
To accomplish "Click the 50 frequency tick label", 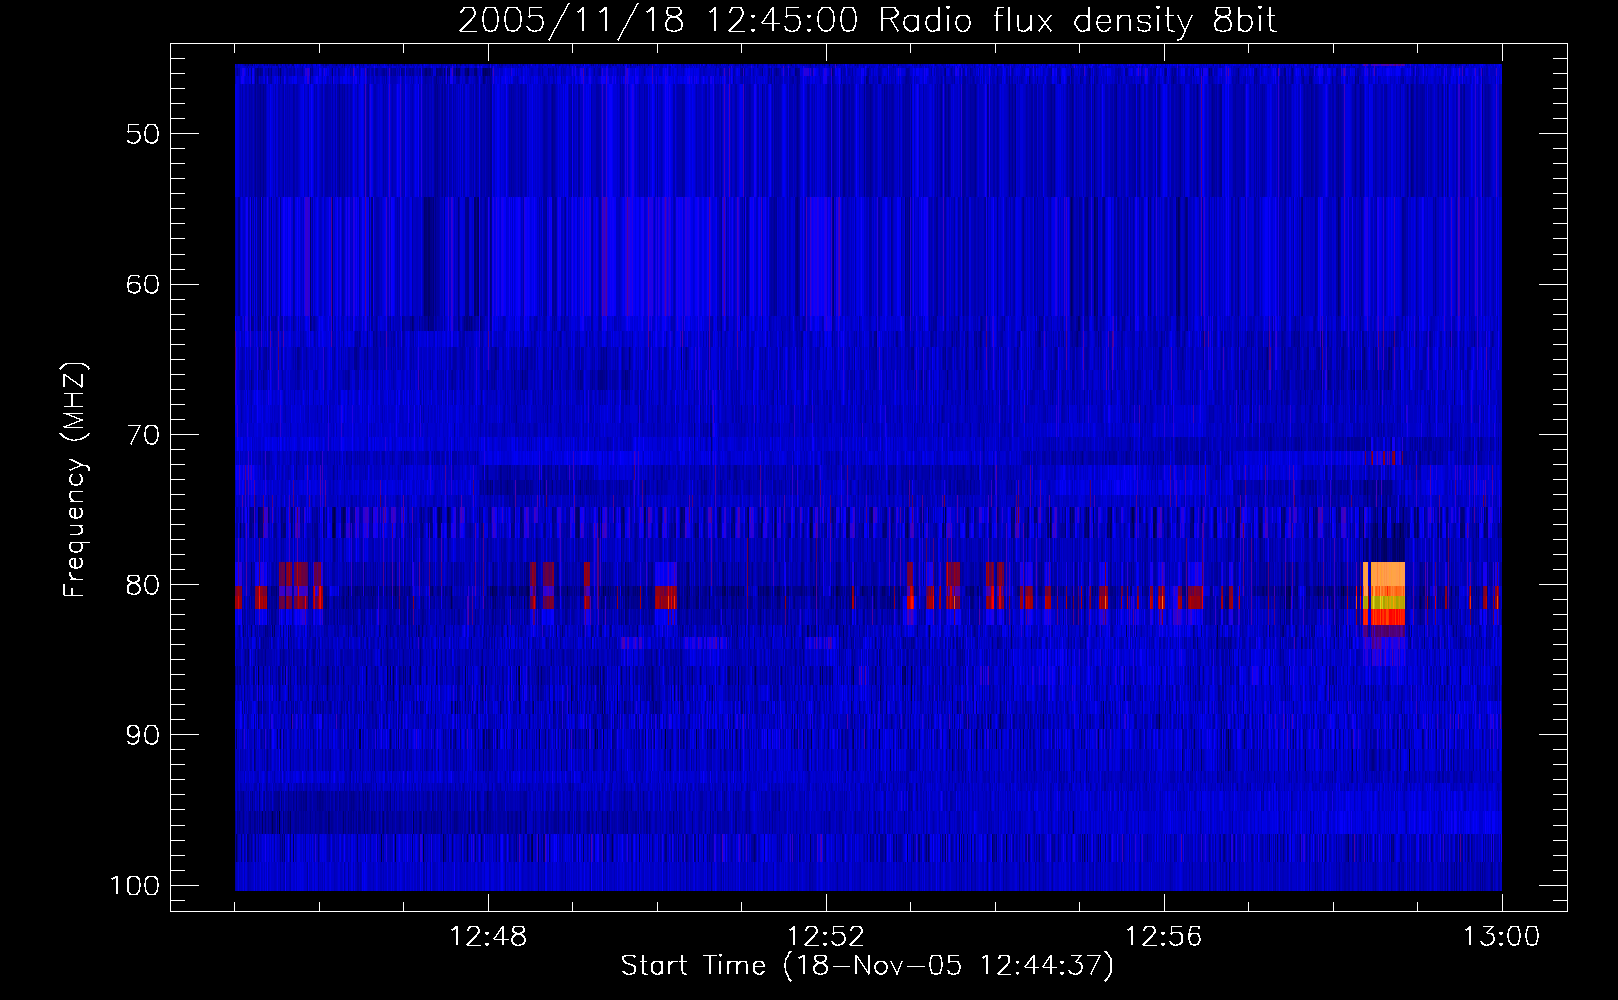I will (143, 134).
